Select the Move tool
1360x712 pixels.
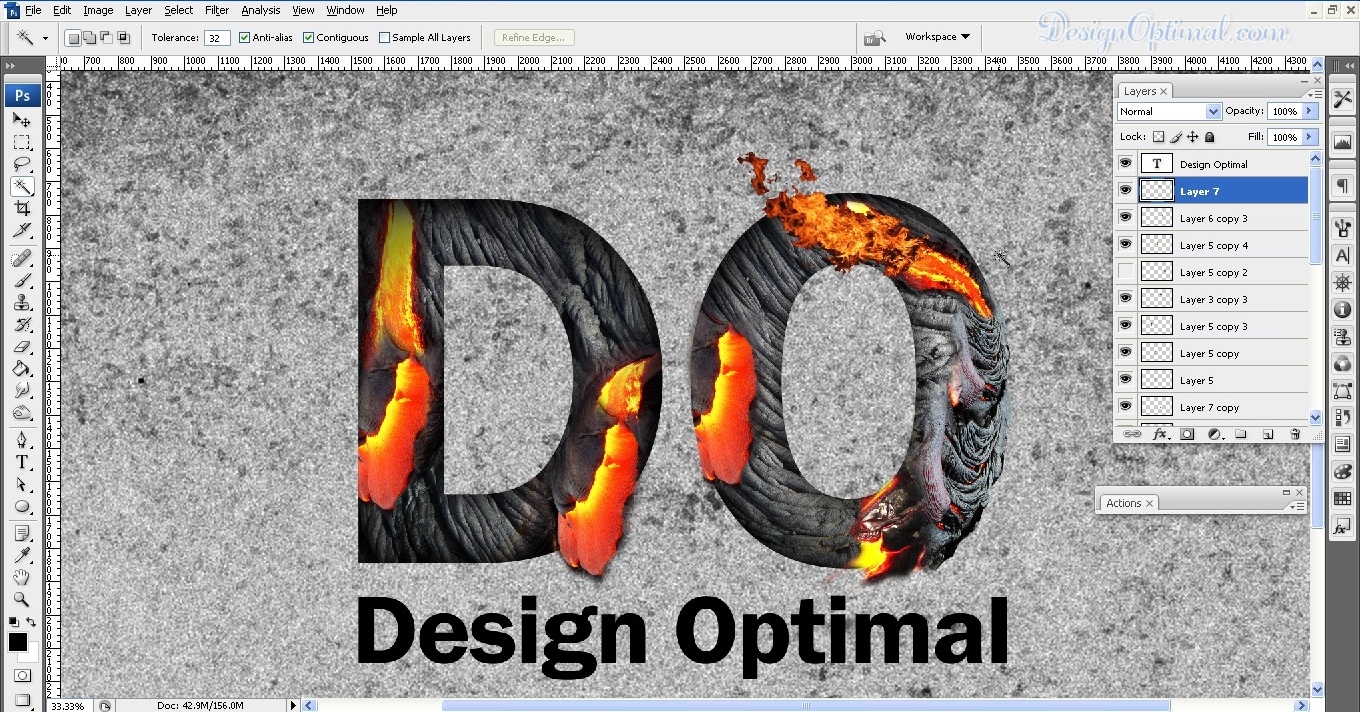22,120
